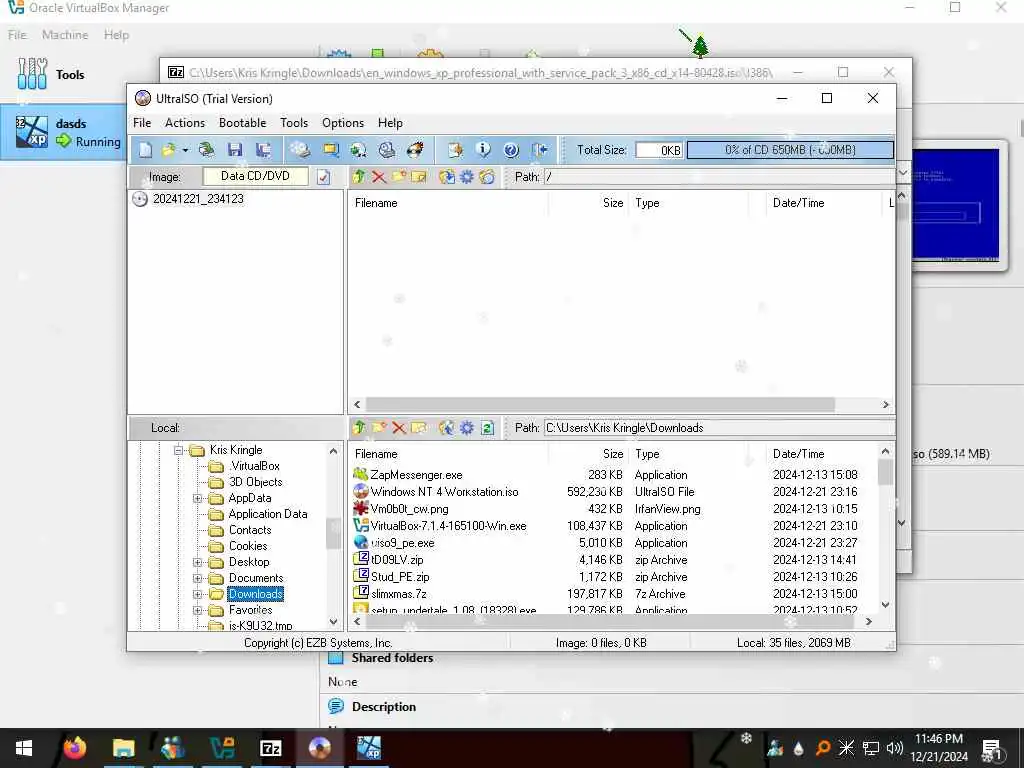Image resolution: width=1024 pixels, height=768 pixels.
Task: Click the bootable checkmark icon beside Data CD/DVD
Action: click(323, 177)
